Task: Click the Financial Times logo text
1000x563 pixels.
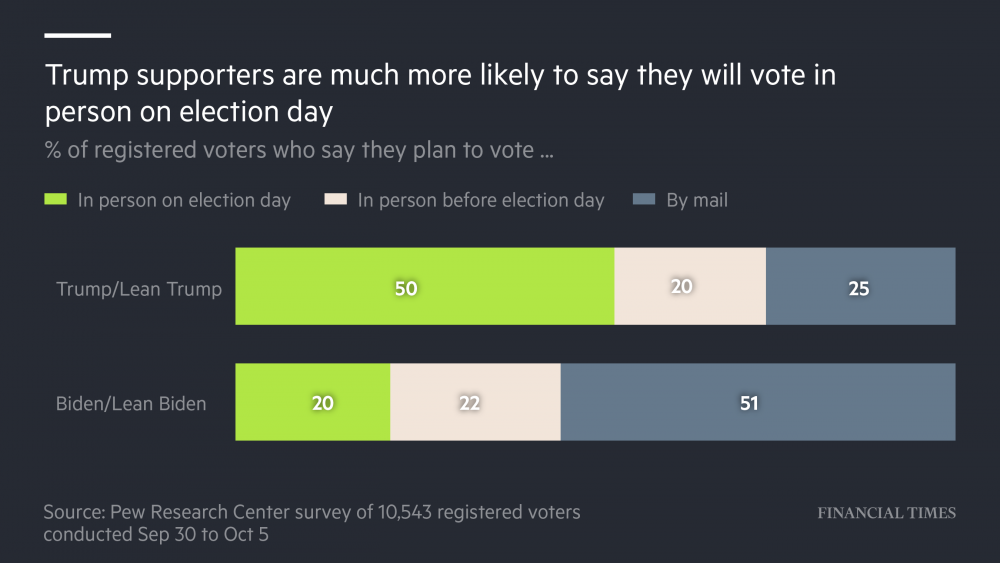Action: (x=886, y=513)
